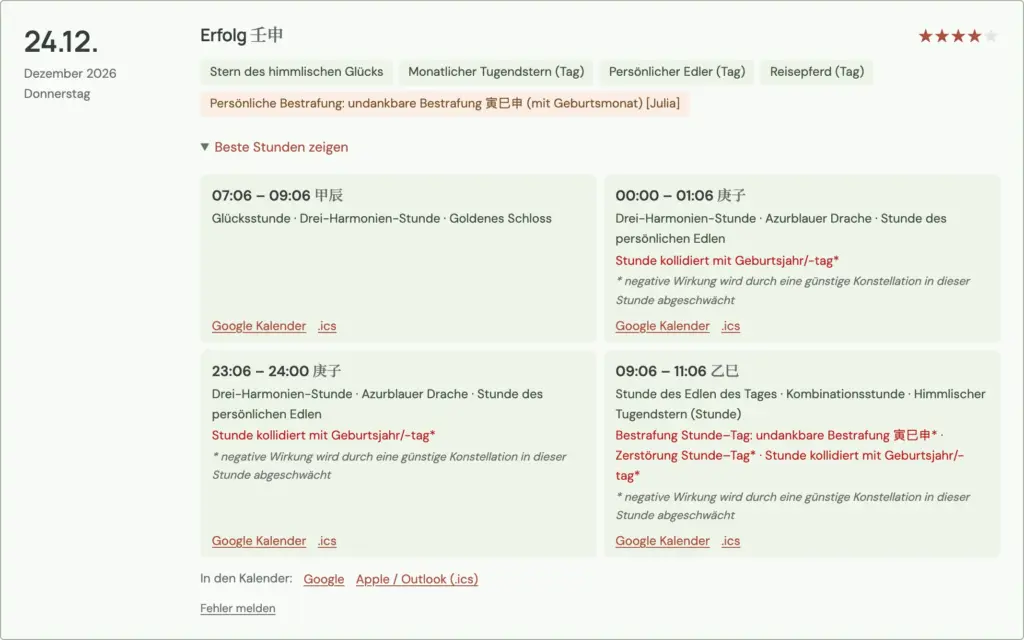The image size is (1024, 640).
Task: Click the four-star rating
Action: click(958, 36)
